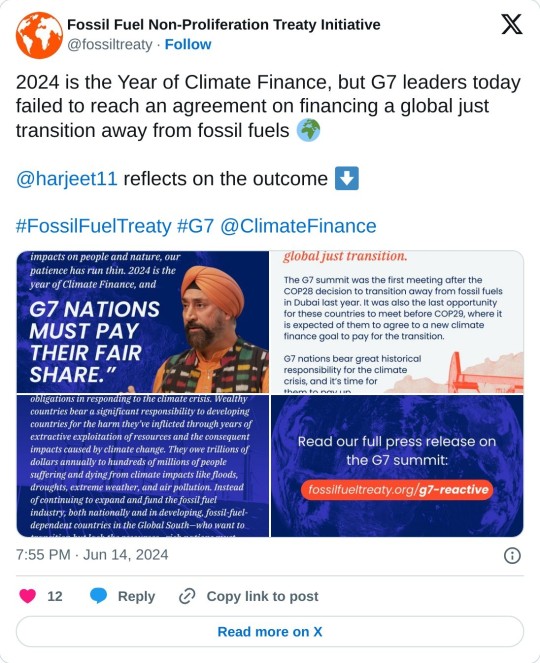Like the post with the heart icon
The width and height of the screenshot is (540, 663).
(28, 596)
